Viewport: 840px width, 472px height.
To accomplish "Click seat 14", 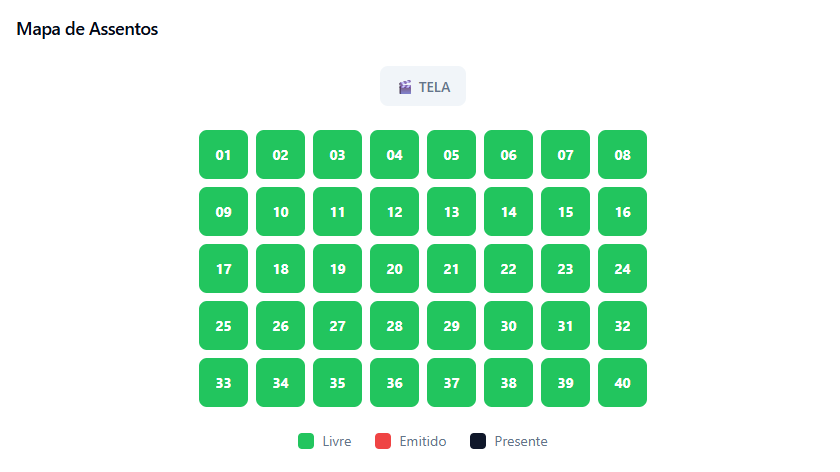I will [508, 212].
